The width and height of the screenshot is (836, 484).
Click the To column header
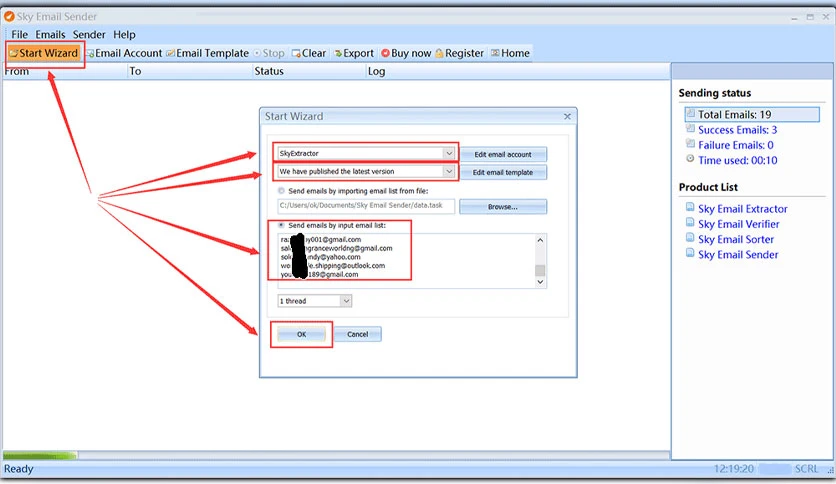[x=189, y=71]
